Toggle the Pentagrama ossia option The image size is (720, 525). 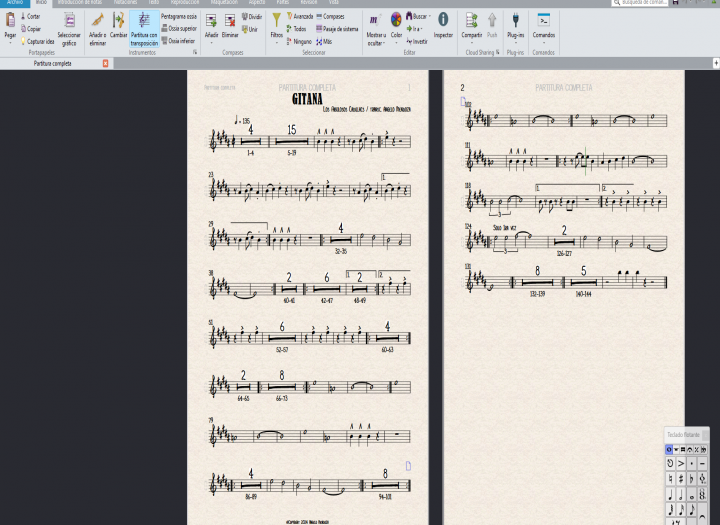179,16
